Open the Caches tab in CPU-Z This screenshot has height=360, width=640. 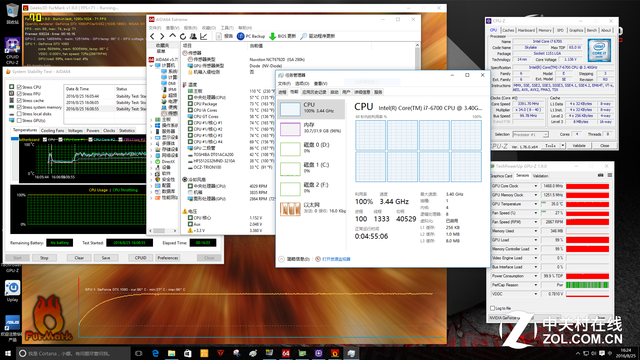[508, 30]
